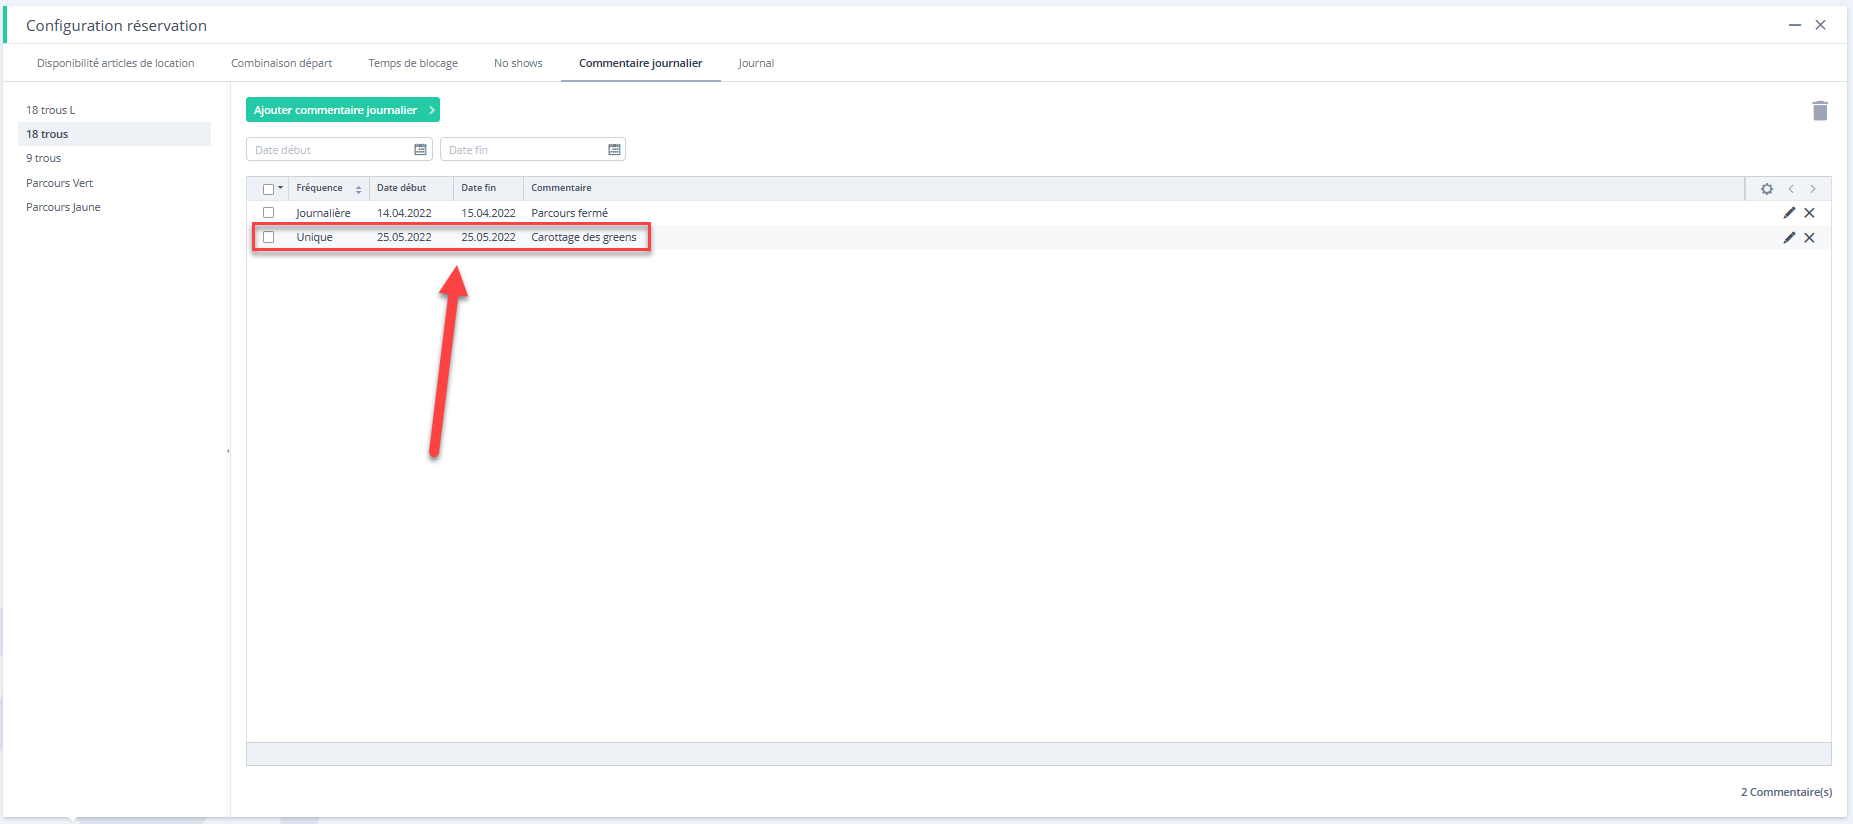The height and width of the screenshot is (824, 1853).
Task: Click the 15.04.2022 end date cell
Action: pyautogui.click(x=488, y=213)
